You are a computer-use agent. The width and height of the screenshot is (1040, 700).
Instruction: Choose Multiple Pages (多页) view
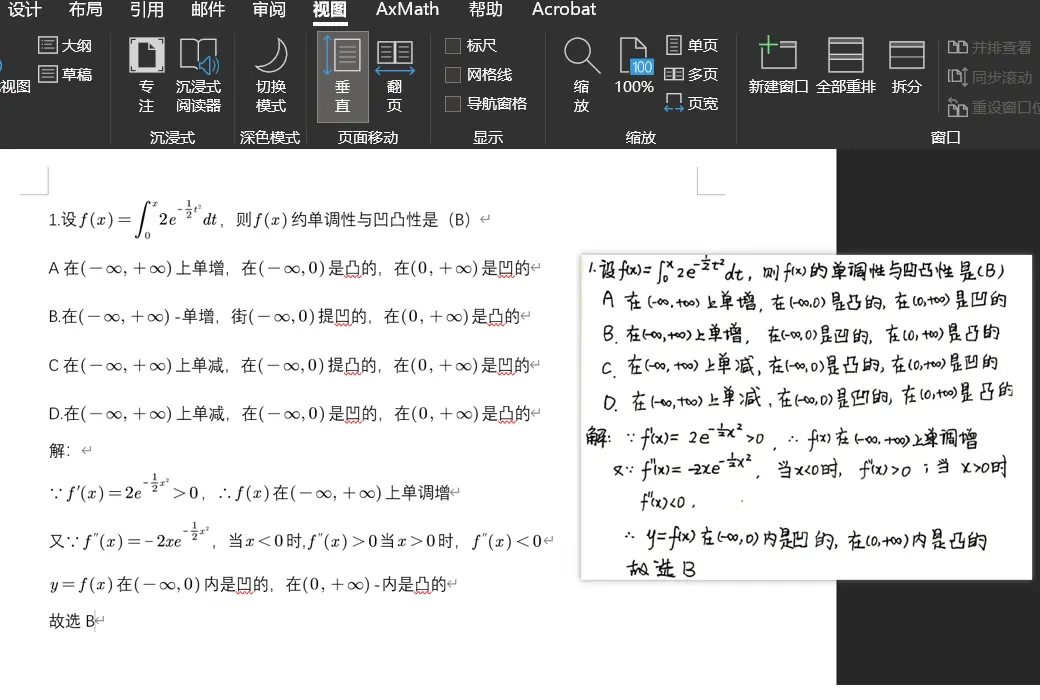pos(691,74)
